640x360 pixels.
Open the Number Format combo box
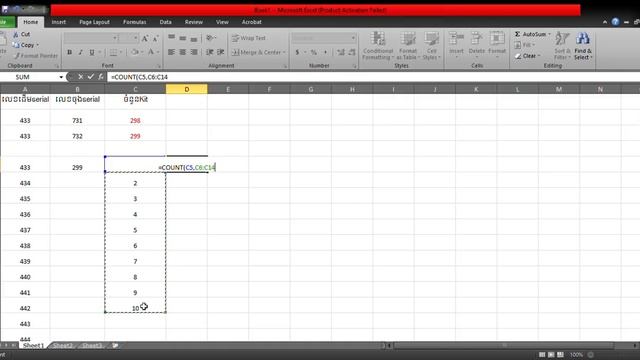click(323, 38)
